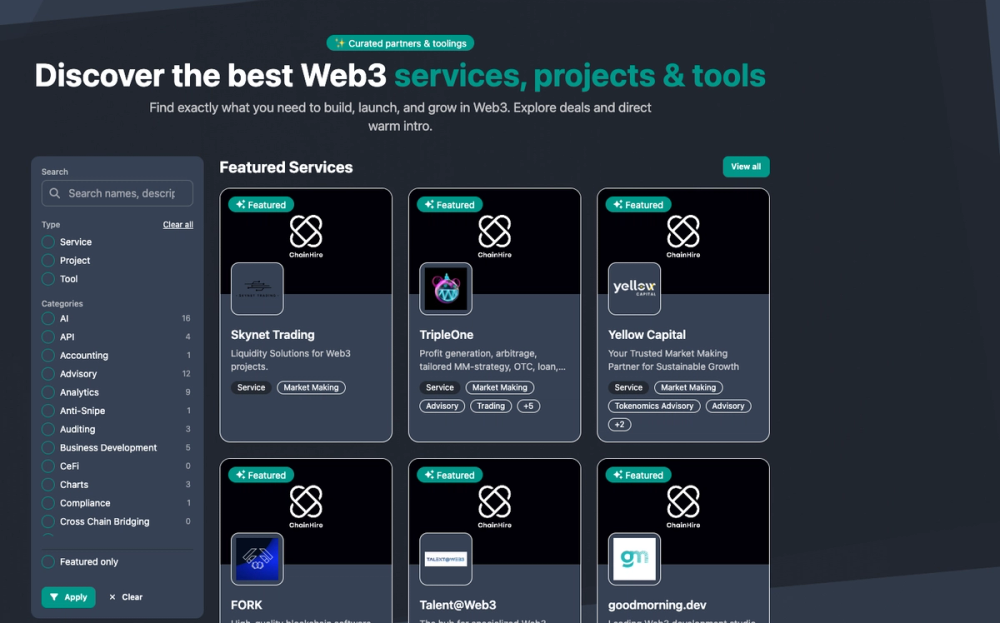Open the Yellow Capital card title
Screen dimensions: 1000x623
point(647,335)
